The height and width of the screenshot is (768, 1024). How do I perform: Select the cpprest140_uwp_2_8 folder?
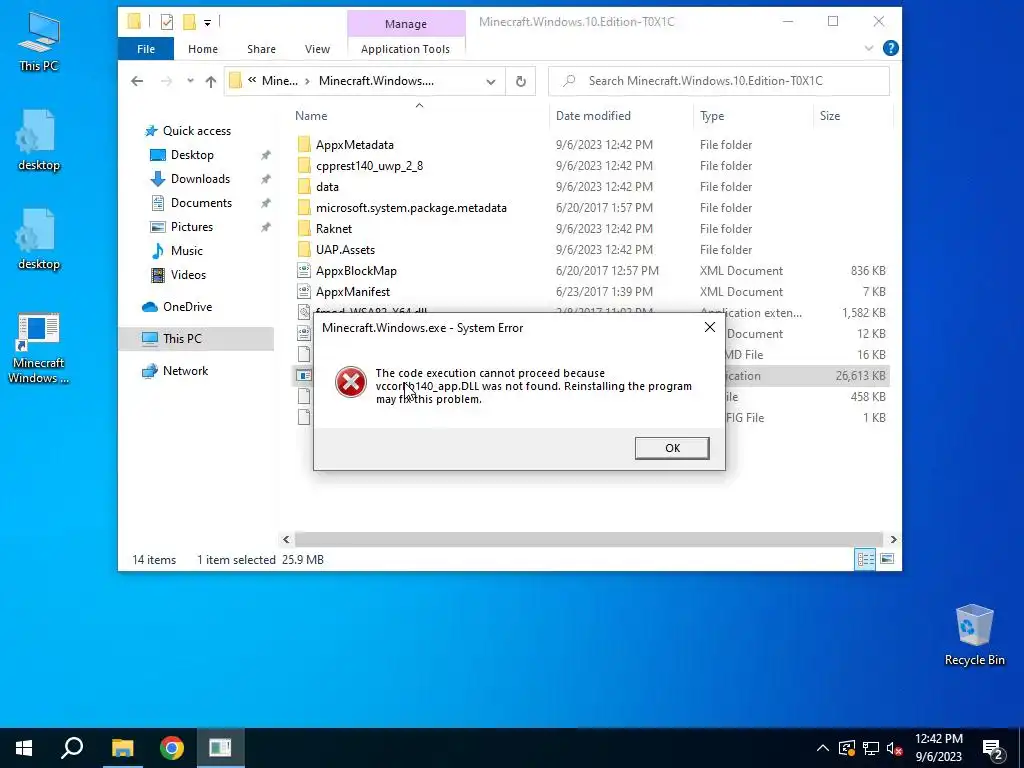[369, 166]
